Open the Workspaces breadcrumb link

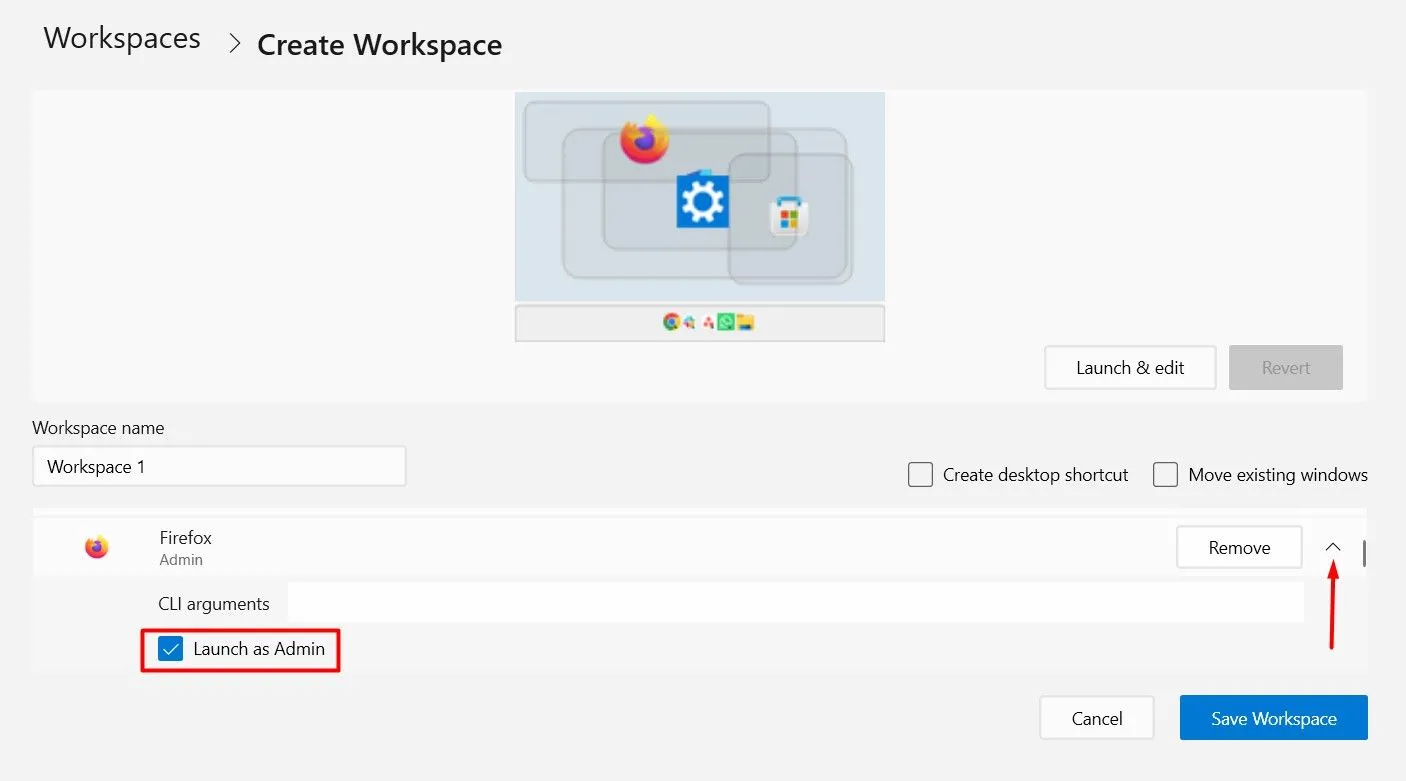[121, 38]
